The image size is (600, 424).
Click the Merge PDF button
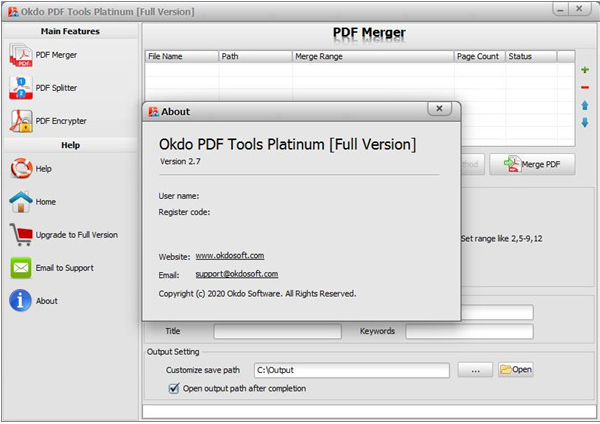[532, 165]
